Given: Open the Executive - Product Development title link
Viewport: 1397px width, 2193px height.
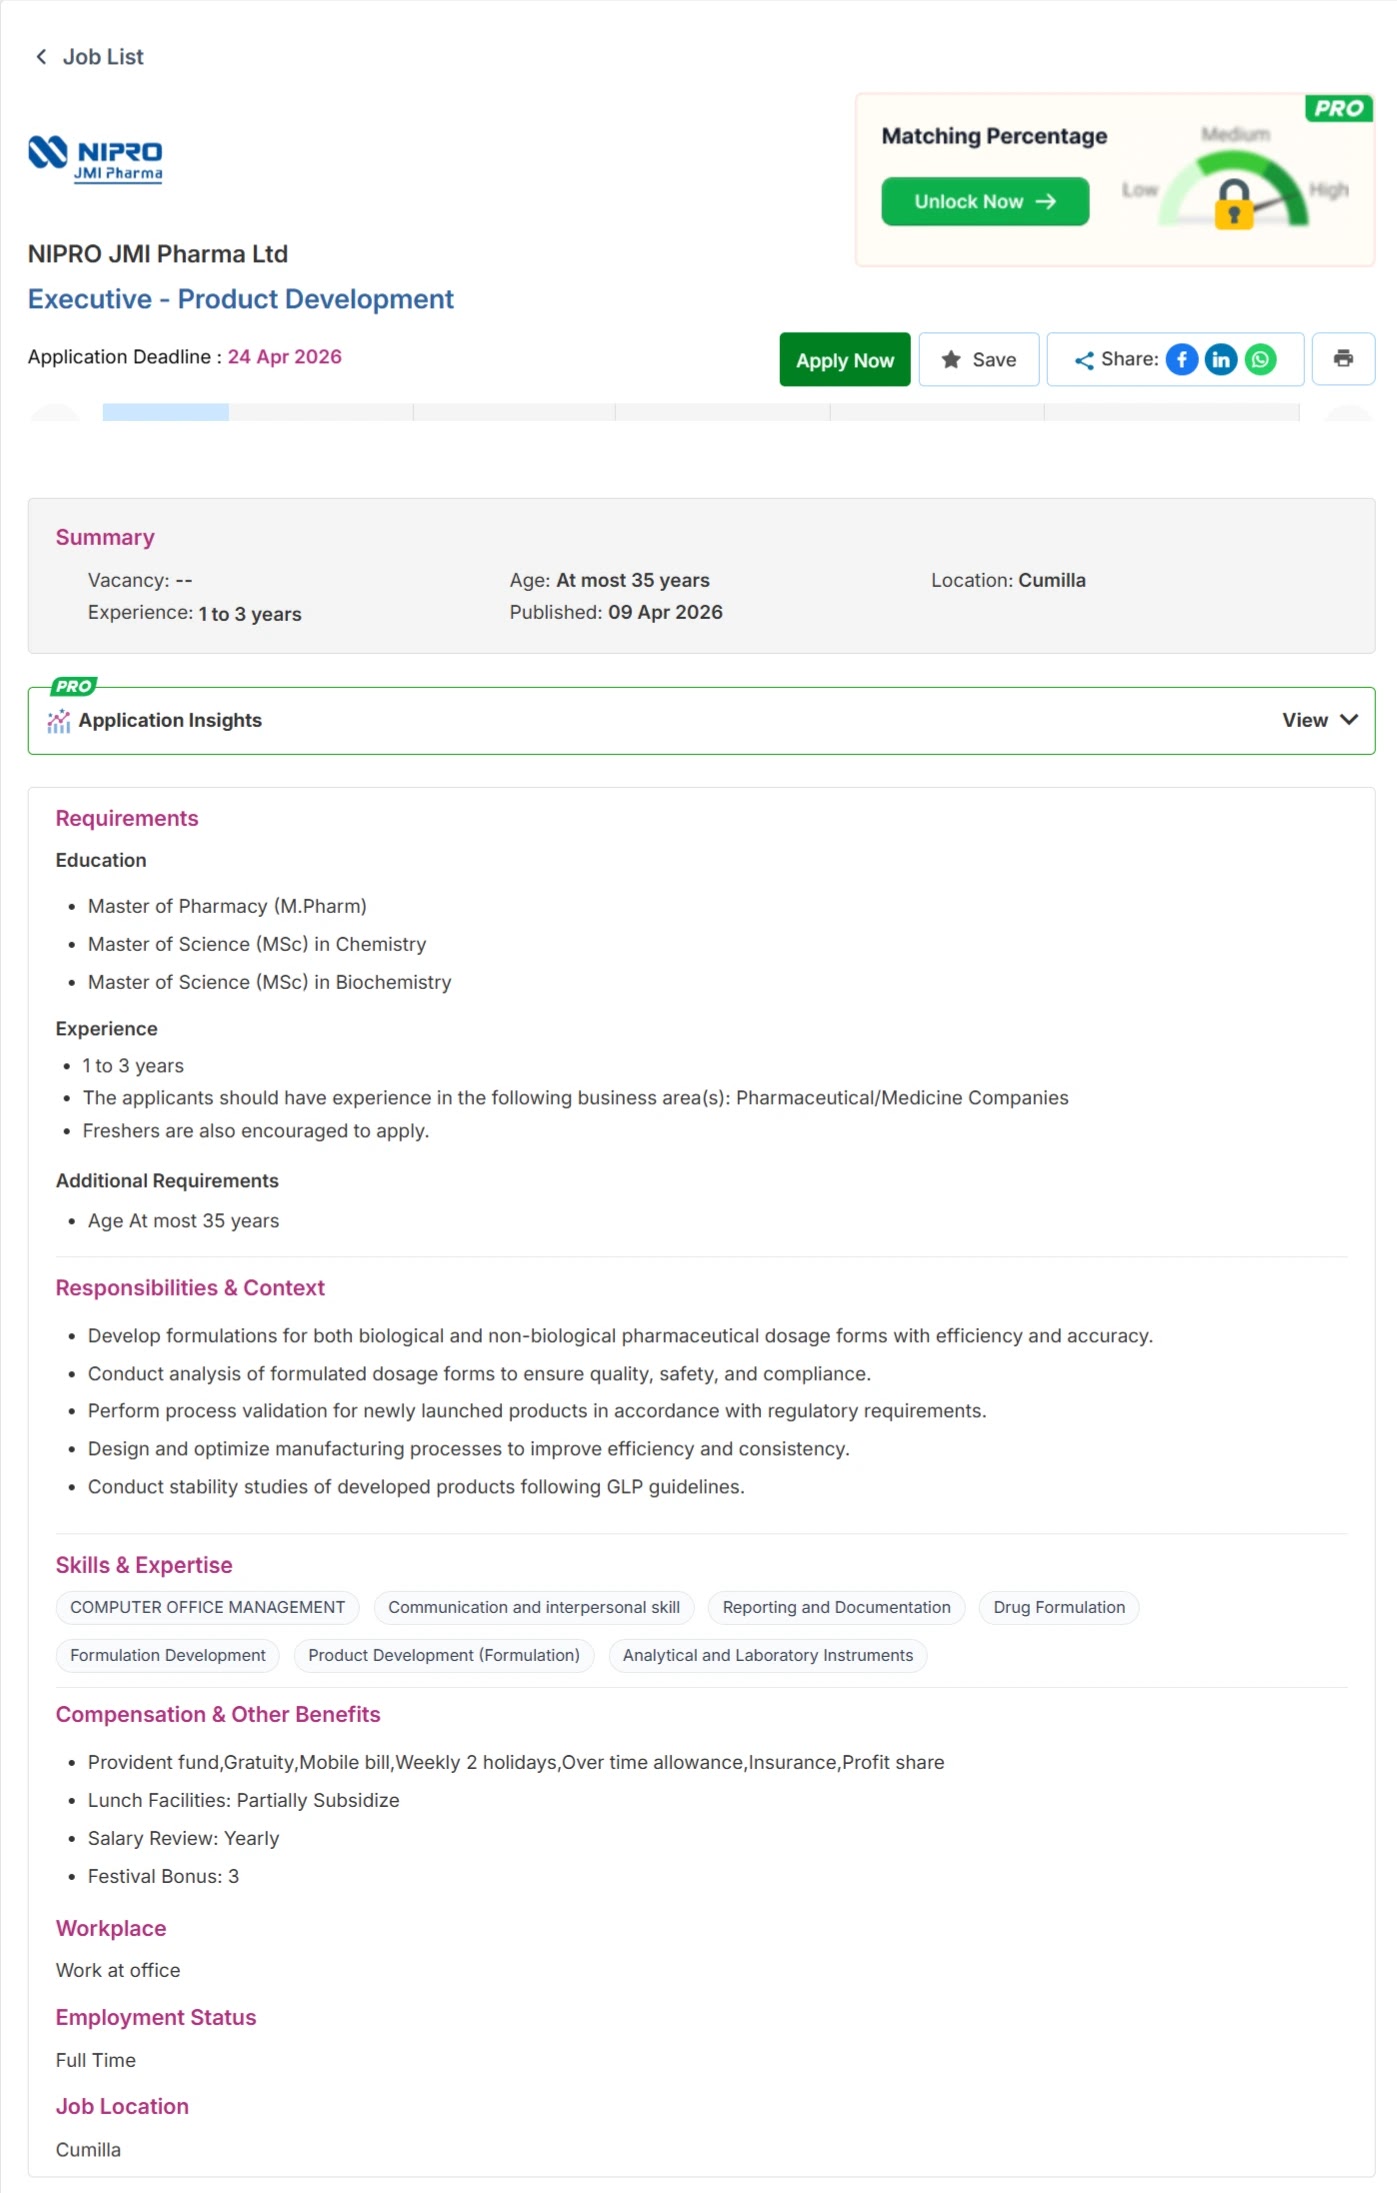Looking at the screenshot, I should coord(240,299).
